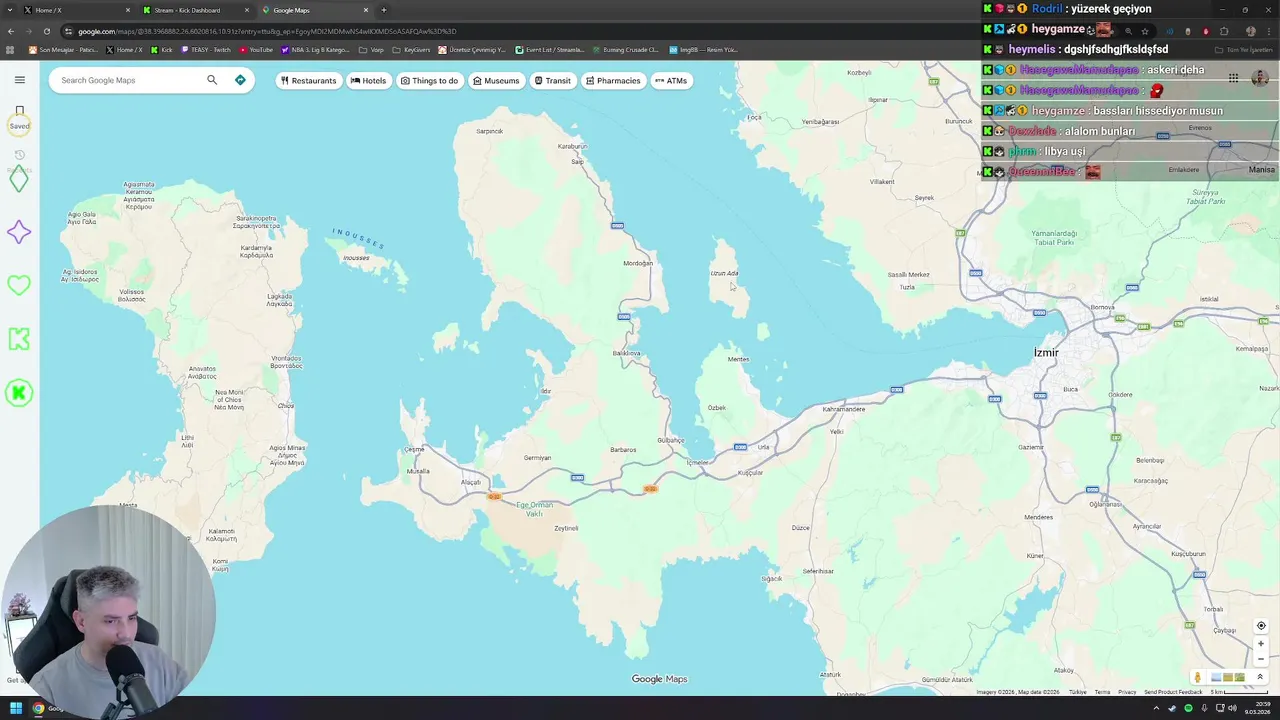Open the Burning Crusade bookmark
This screenshot has width=1280, height=720.
tap(625, 50)
